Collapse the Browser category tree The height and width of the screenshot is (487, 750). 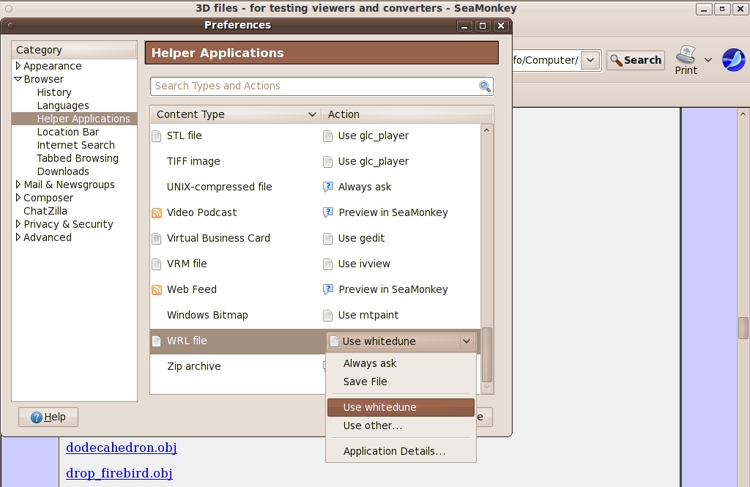pos(18,79)
